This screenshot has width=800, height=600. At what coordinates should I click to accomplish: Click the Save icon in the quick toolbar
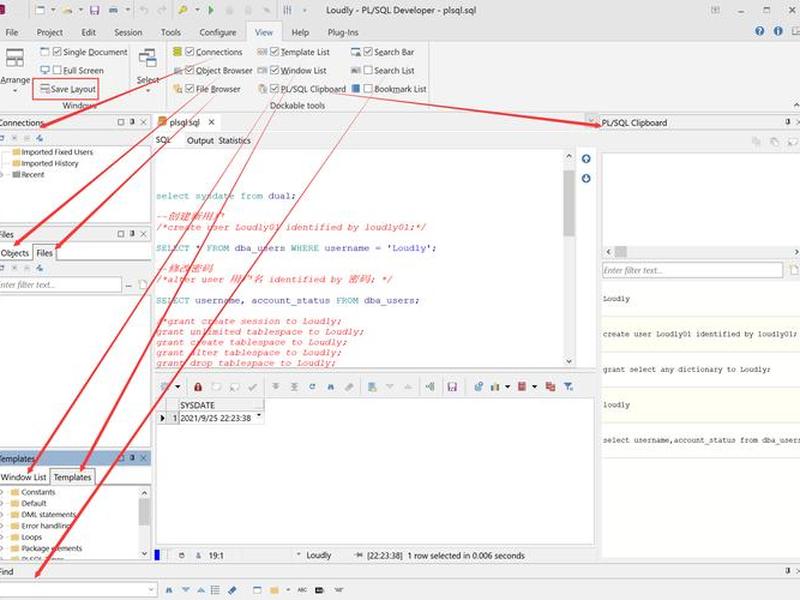click(x=94, y=10)
